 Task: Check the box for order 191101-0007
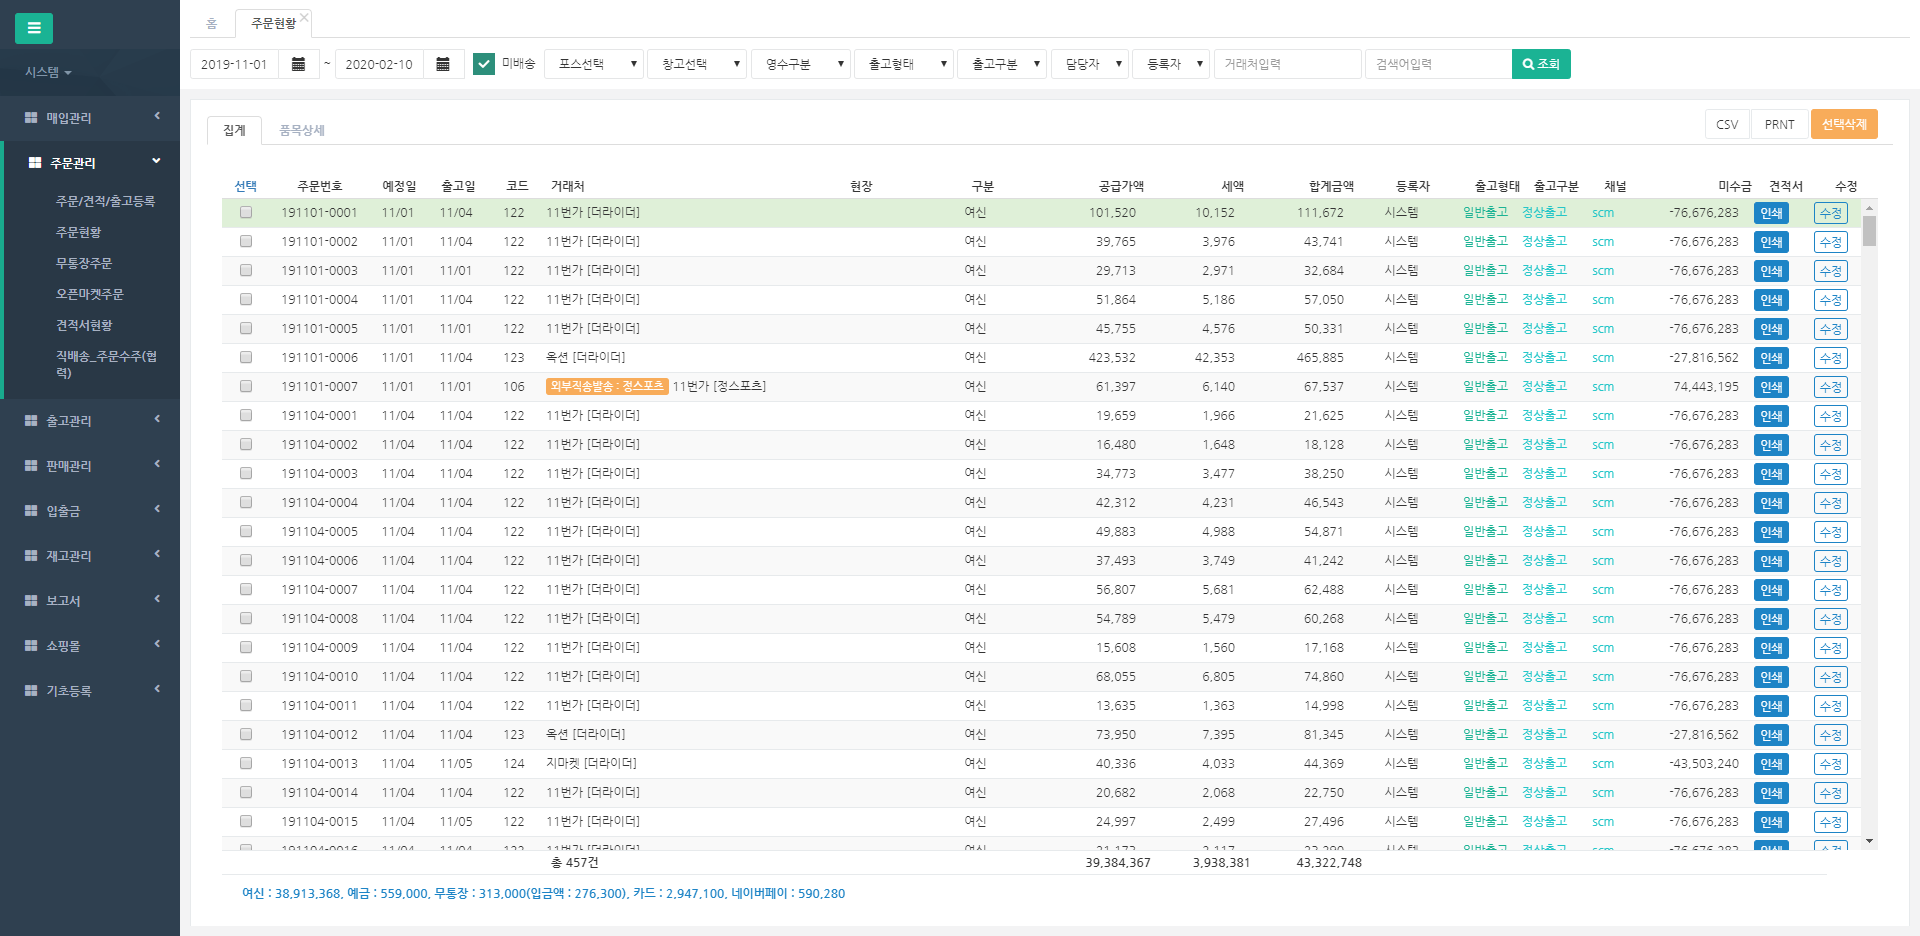coord(246,386)
